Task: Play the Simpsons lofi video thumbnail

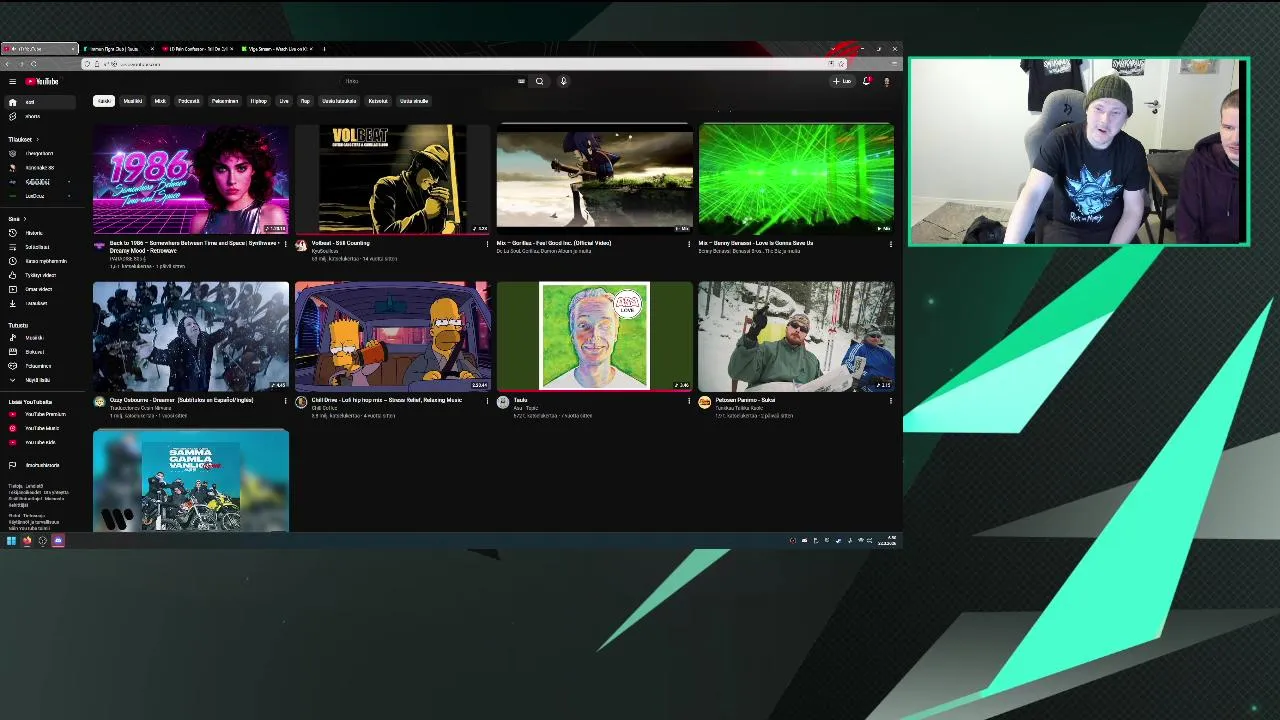Action: [393, 336]
